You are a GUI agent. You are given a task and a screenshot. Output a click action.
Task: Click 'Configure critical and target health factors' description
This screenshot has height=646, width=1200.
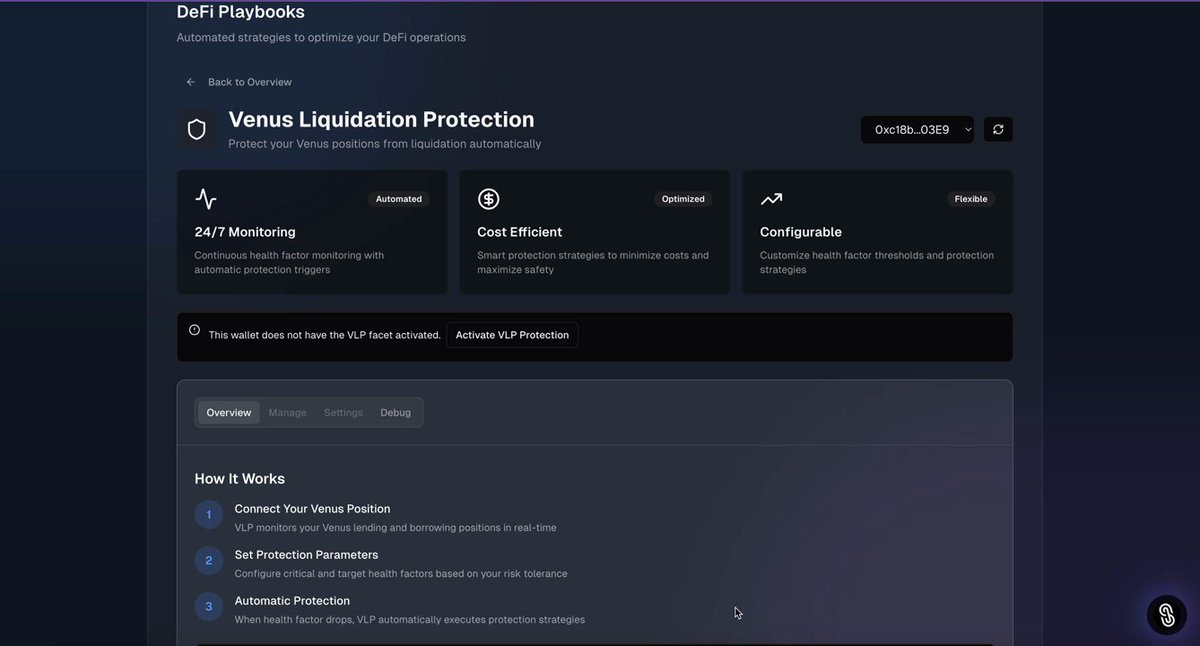[401, 574]
